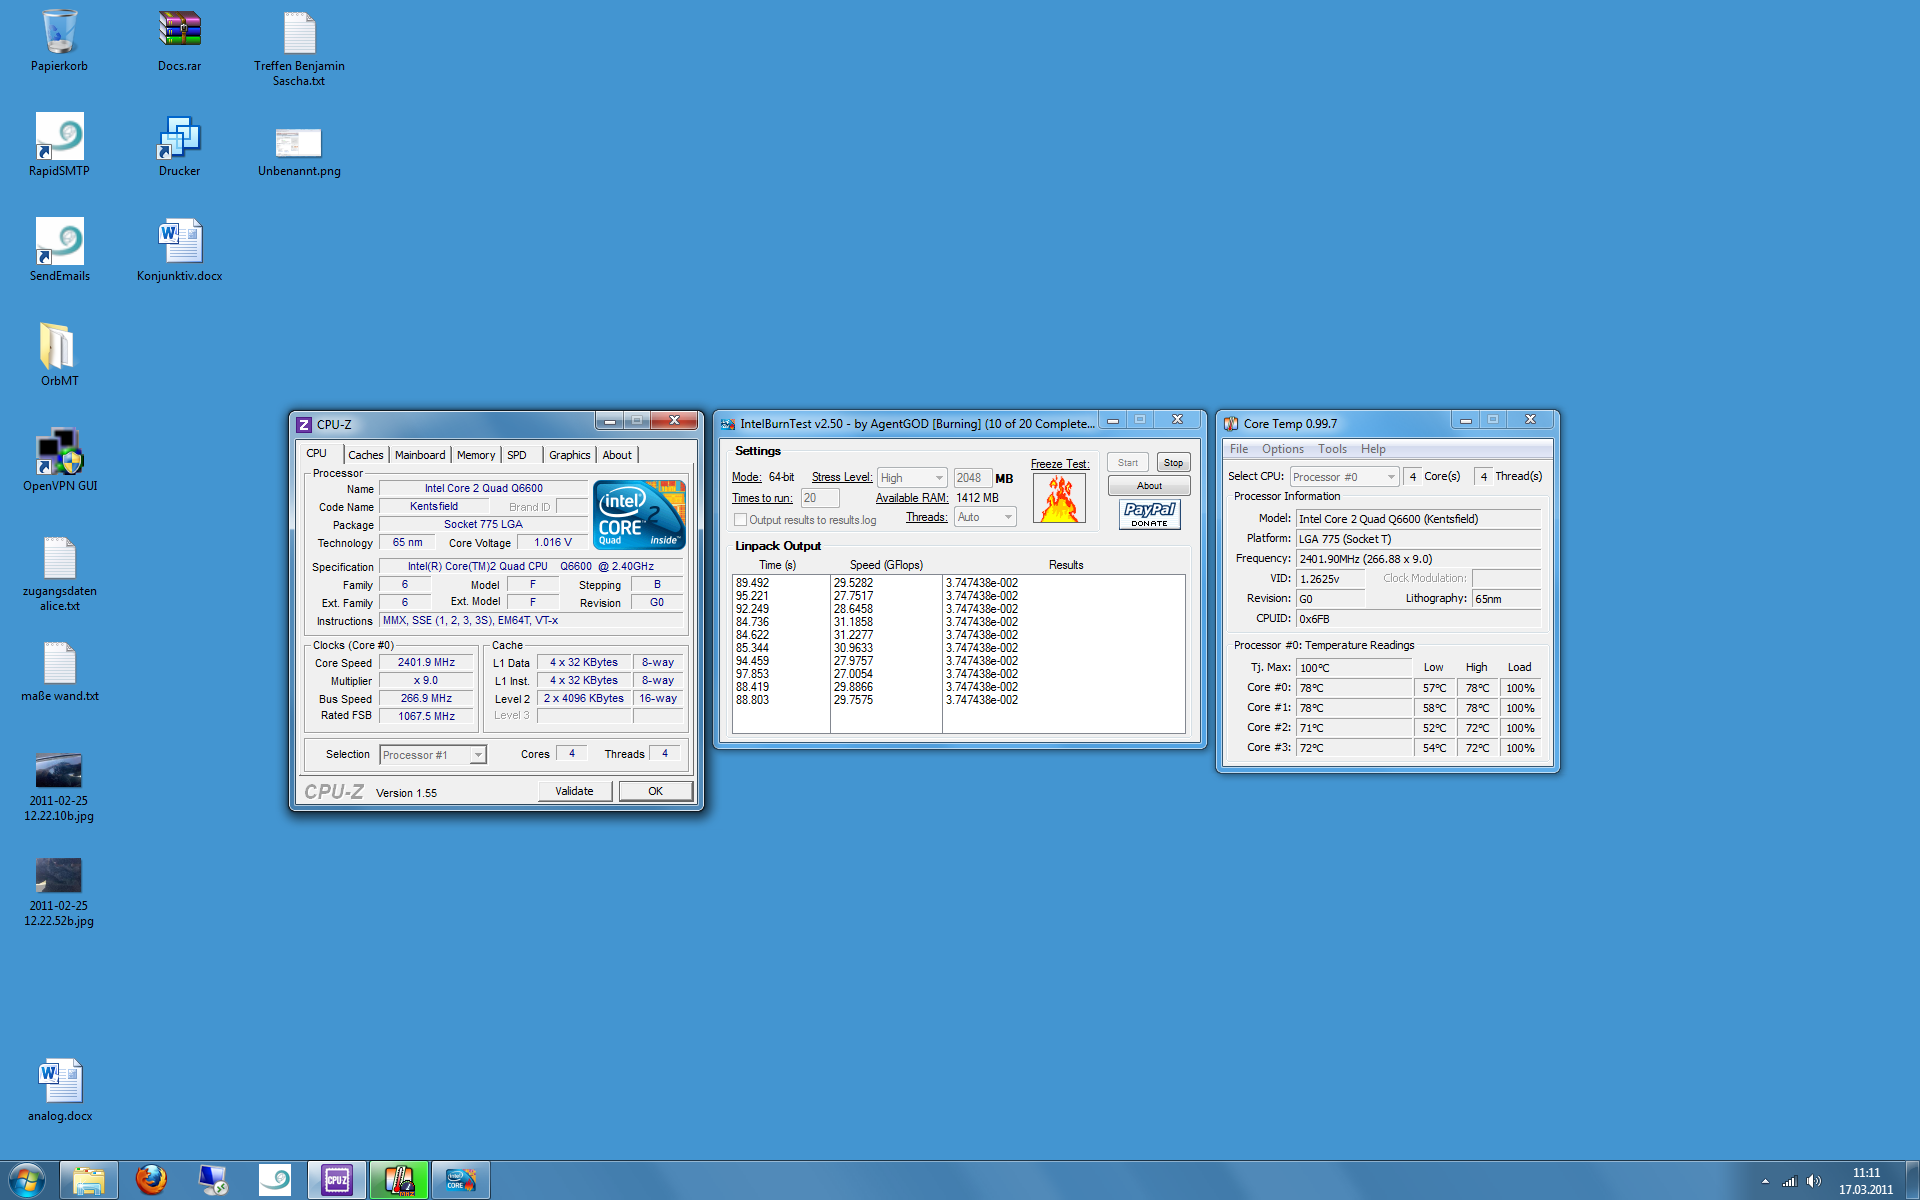
Task: Open the Docs.rar archive icon
Action: [x=179, y=31]
